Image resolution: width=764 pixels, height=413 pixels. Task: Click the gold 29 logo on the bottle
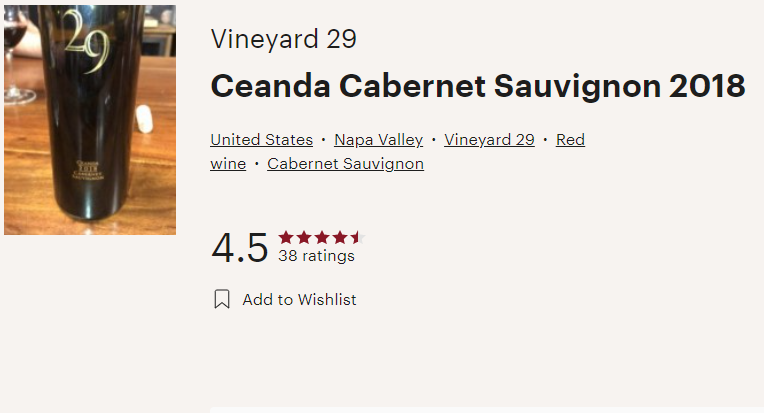pos(87,41)
